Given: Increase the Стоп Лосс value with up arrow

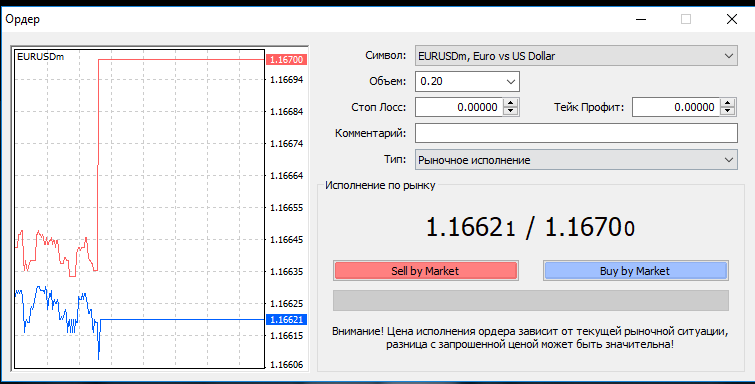Looking at the screenshot, I should coord(510,103).
